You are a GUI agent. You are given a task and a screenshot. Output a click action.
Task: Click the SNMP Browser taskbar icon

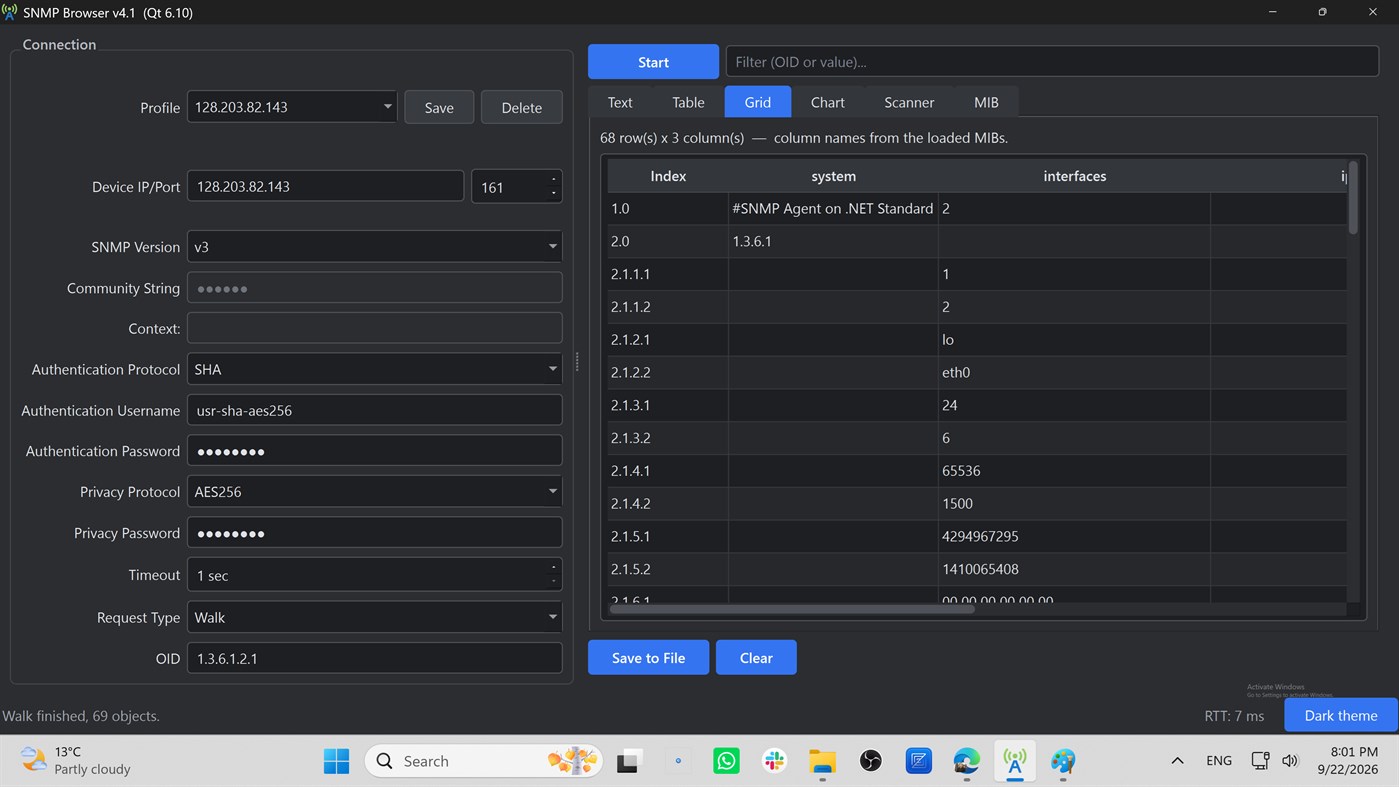(x=1014, y=761)
